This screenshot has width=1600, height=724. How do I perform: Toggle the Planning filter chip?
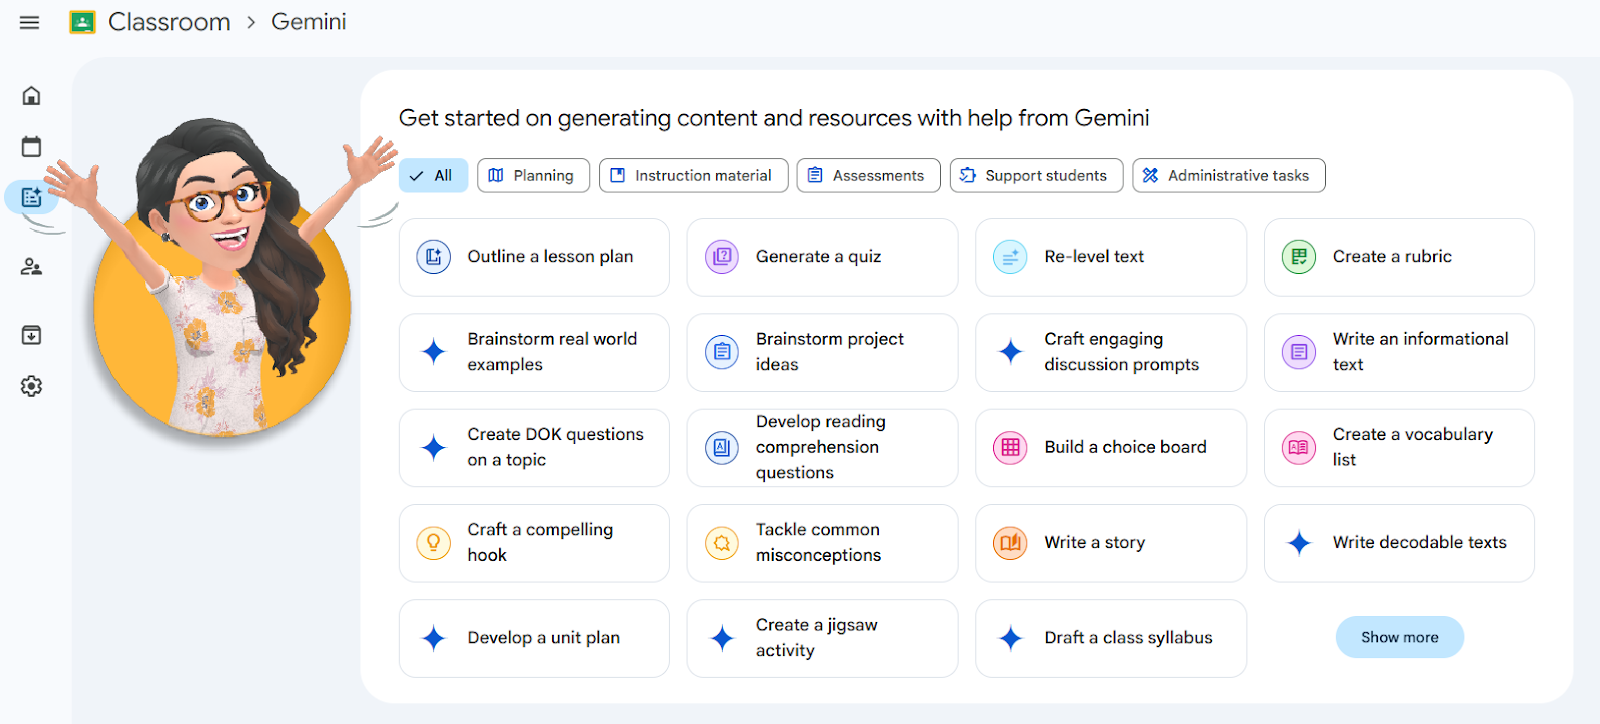[x=532, y=175]
